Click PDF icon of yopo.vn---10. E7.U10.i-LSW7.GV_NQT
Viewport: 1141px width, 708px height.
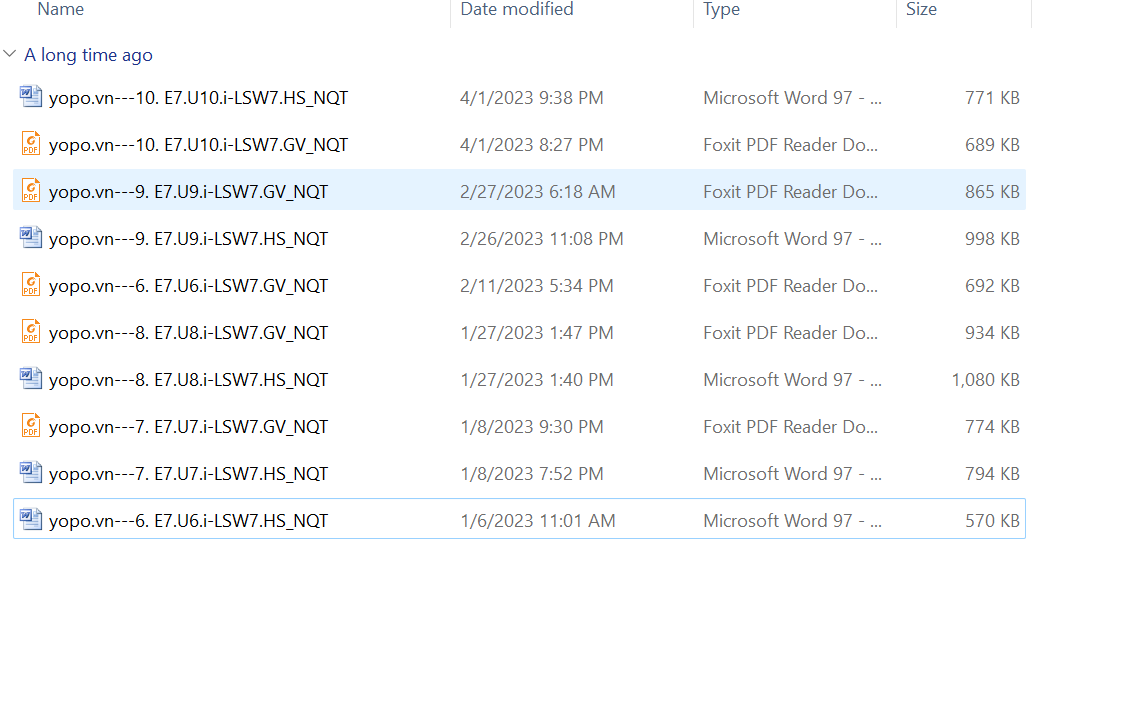pyautogui.click(x=31, y=144)
